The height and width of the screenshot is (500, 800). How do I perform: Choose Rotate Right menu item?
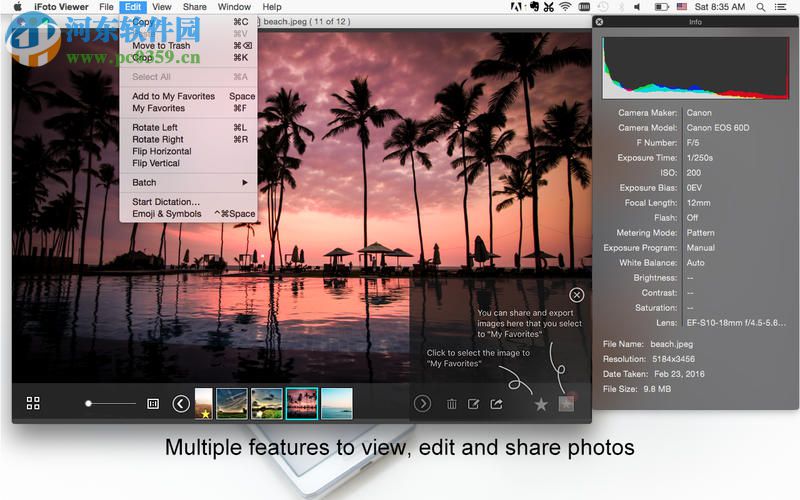(x=188, y=139)
